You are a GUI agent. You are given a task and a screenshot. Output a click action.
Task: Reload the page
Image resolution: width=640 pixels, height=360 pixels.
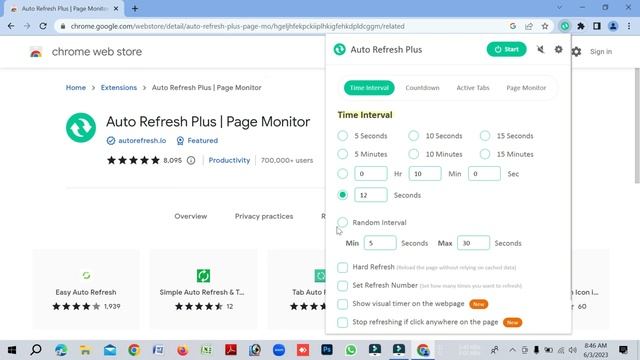coord(43,26)
